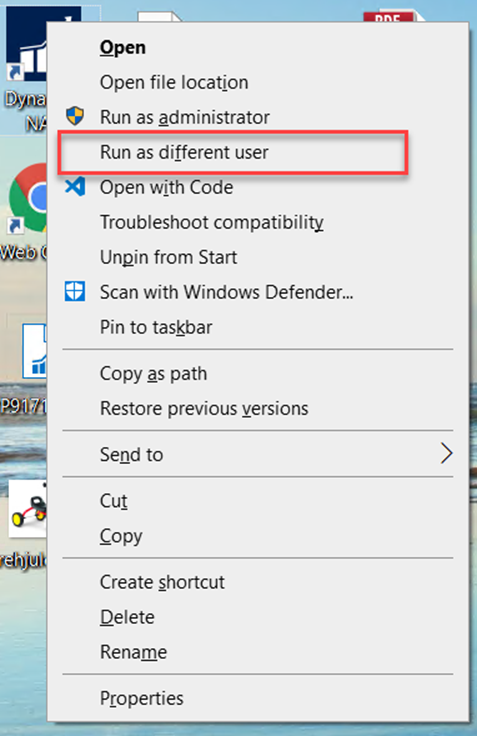
Task: Click the Dynamics NAV desktop shortcut icon
Action: tap(27, 45)
